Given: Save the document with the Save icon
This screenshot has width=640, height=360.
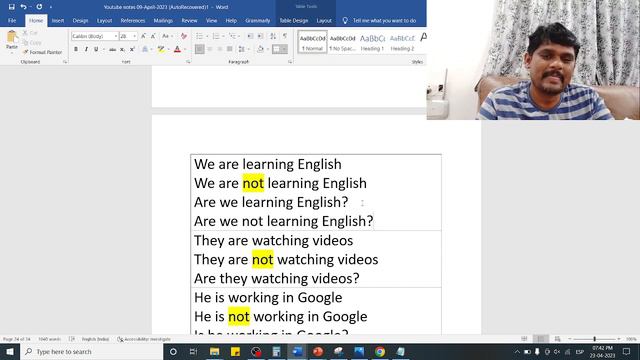Looking at the screenshot, I should tap(11, 7).
